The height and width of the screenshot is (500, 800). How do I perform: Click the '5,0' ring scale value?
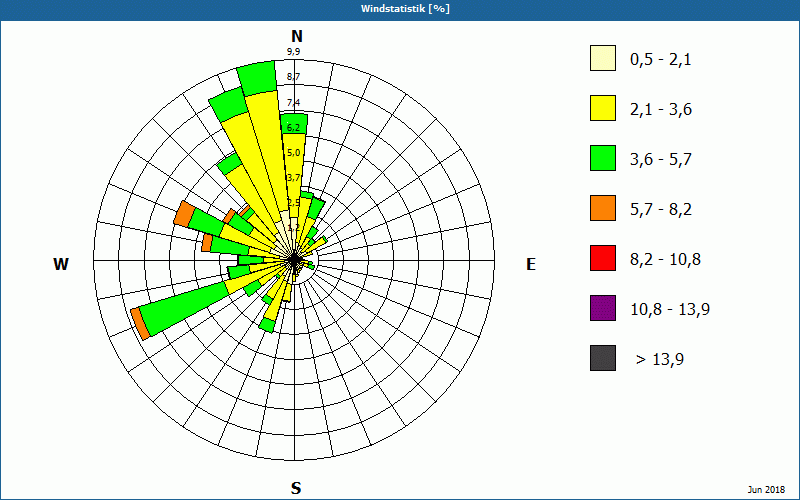(x=293, y=153)
